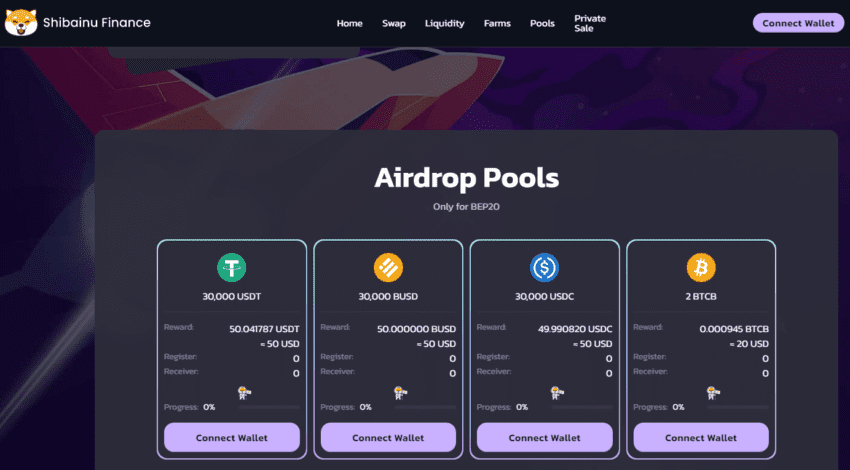850x470 pixels.
Task: Click the Shiba Inu dog logo
Action: click(21, 23)
